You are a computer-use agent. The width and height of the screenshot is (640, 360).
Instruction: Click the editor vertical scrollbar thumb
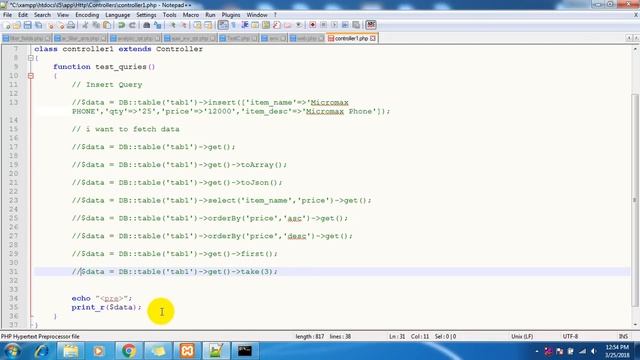click(635, 200)
